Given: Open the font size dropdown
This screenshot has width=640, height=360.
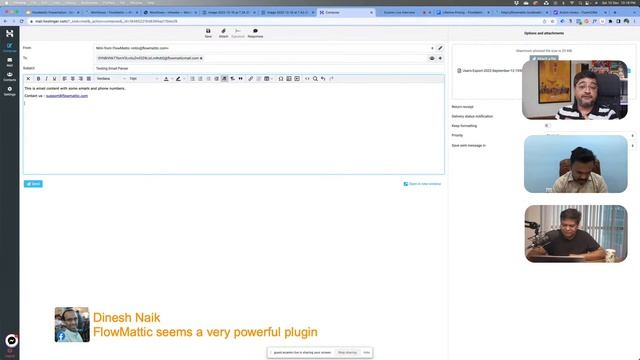Looking at the screenshot, I should 144,79.
